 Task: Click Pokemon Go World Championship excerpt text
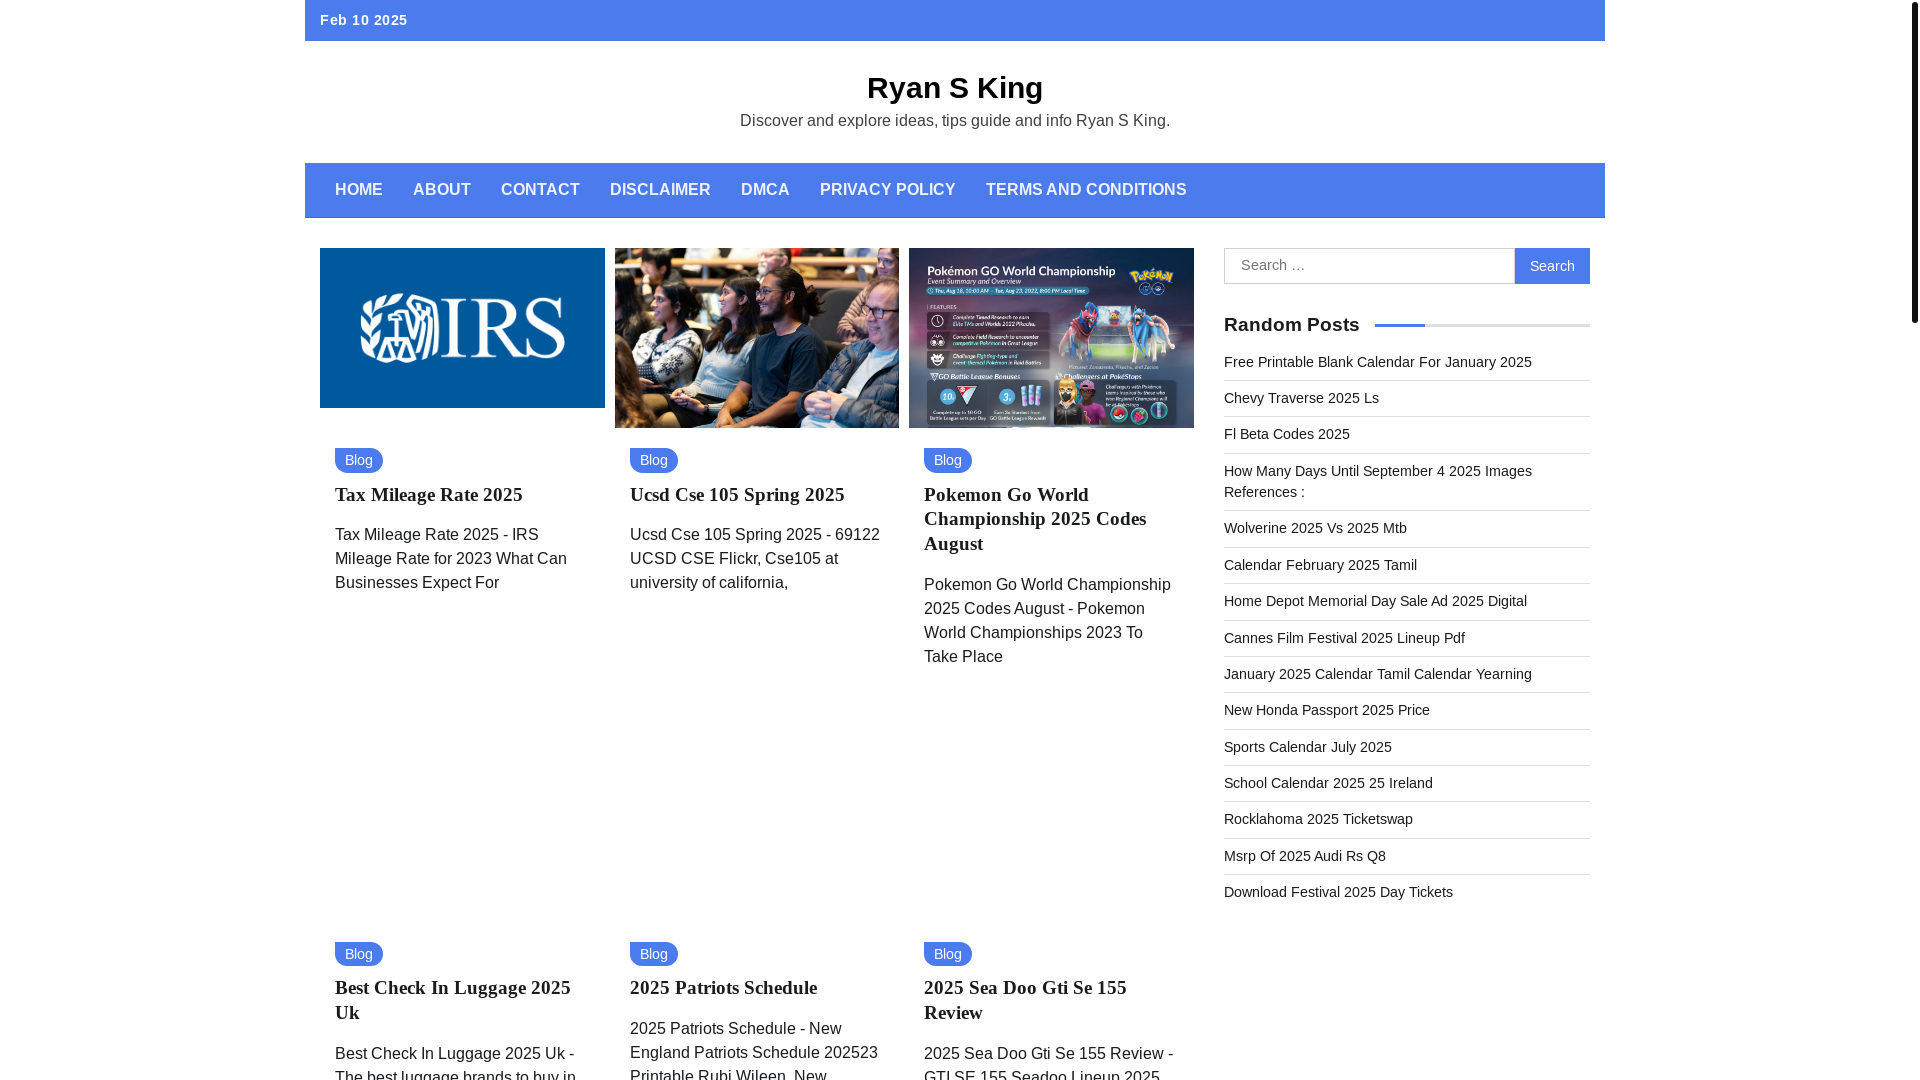[x=1047, y=621]
